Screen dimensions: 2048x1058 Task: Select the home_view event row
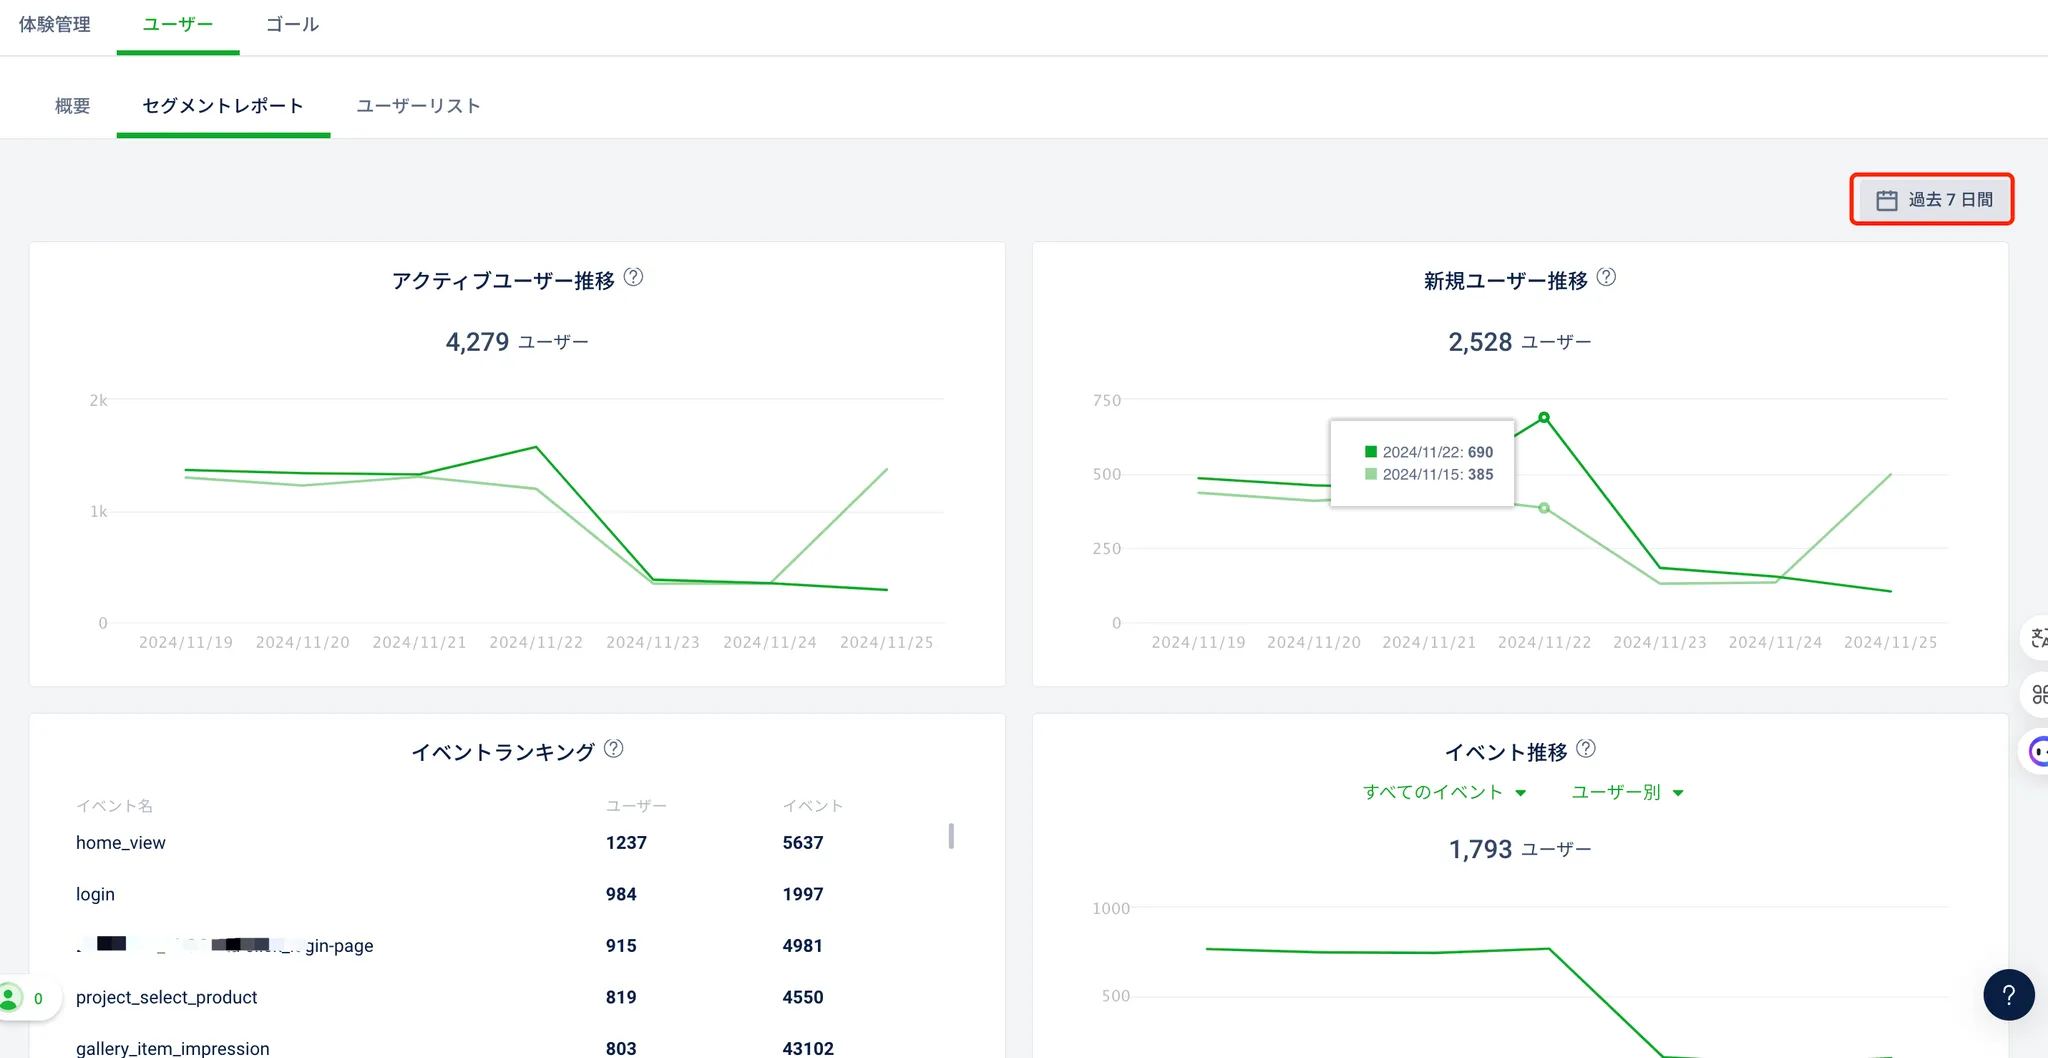pyautogui.click(x=121, y=843)
